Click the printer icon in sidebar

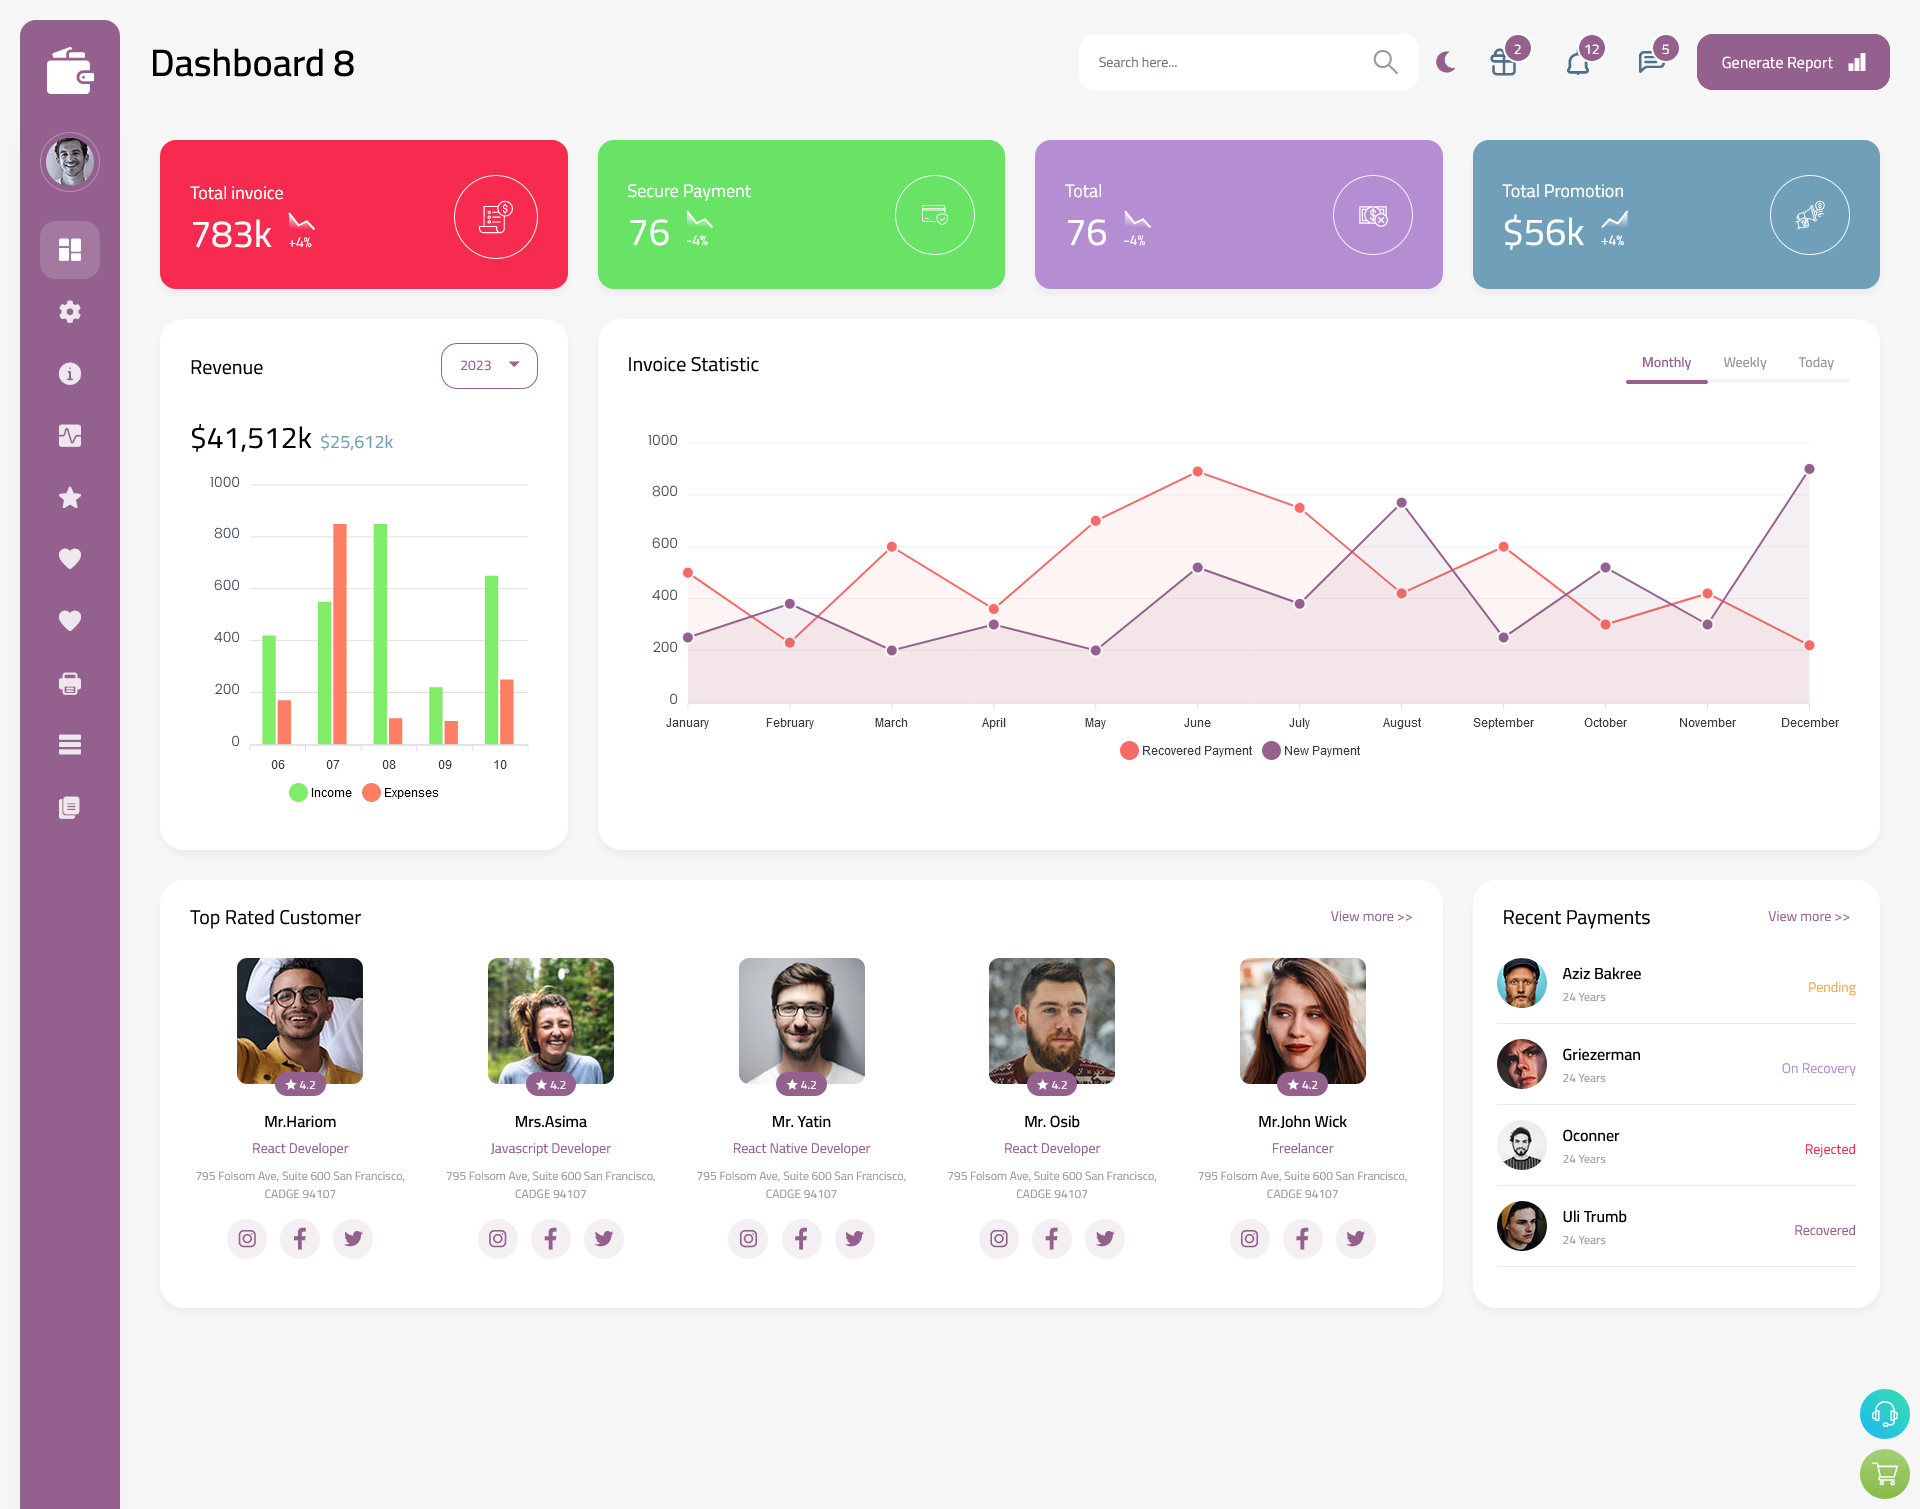(70, 683)
